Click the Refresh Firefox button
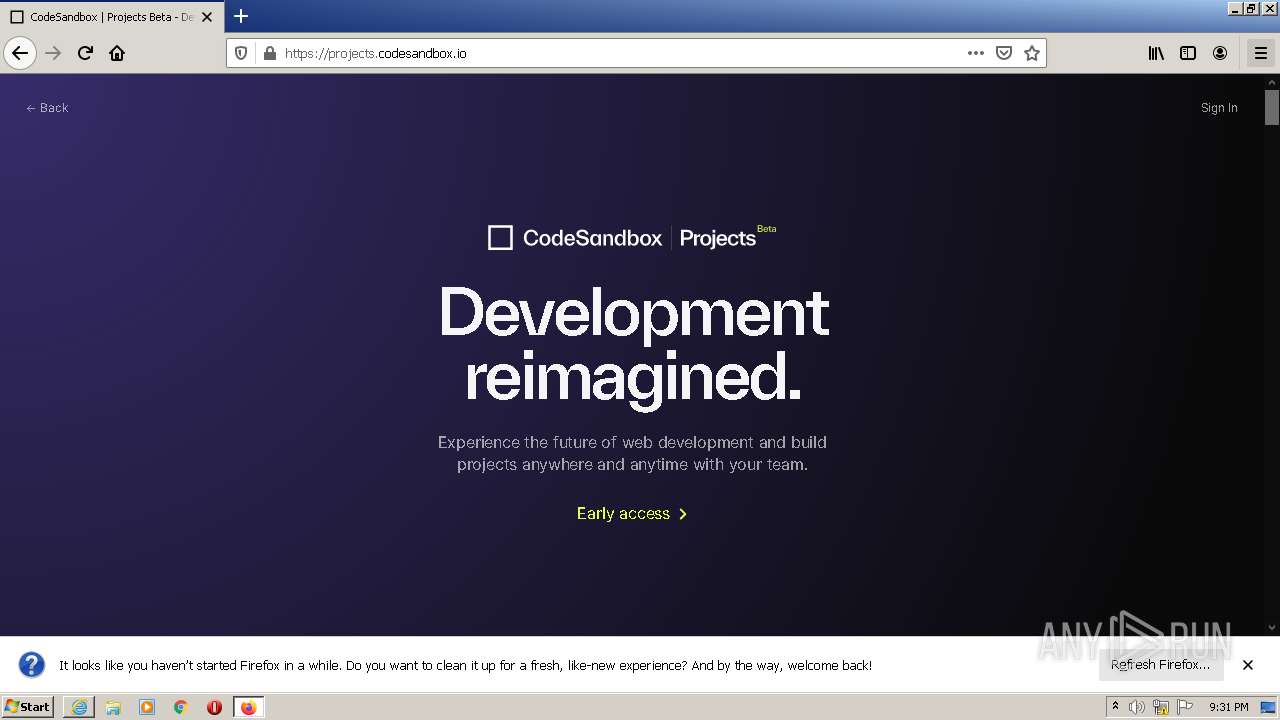Viewport: 1280px width, 720px height. click(1160, 665)
